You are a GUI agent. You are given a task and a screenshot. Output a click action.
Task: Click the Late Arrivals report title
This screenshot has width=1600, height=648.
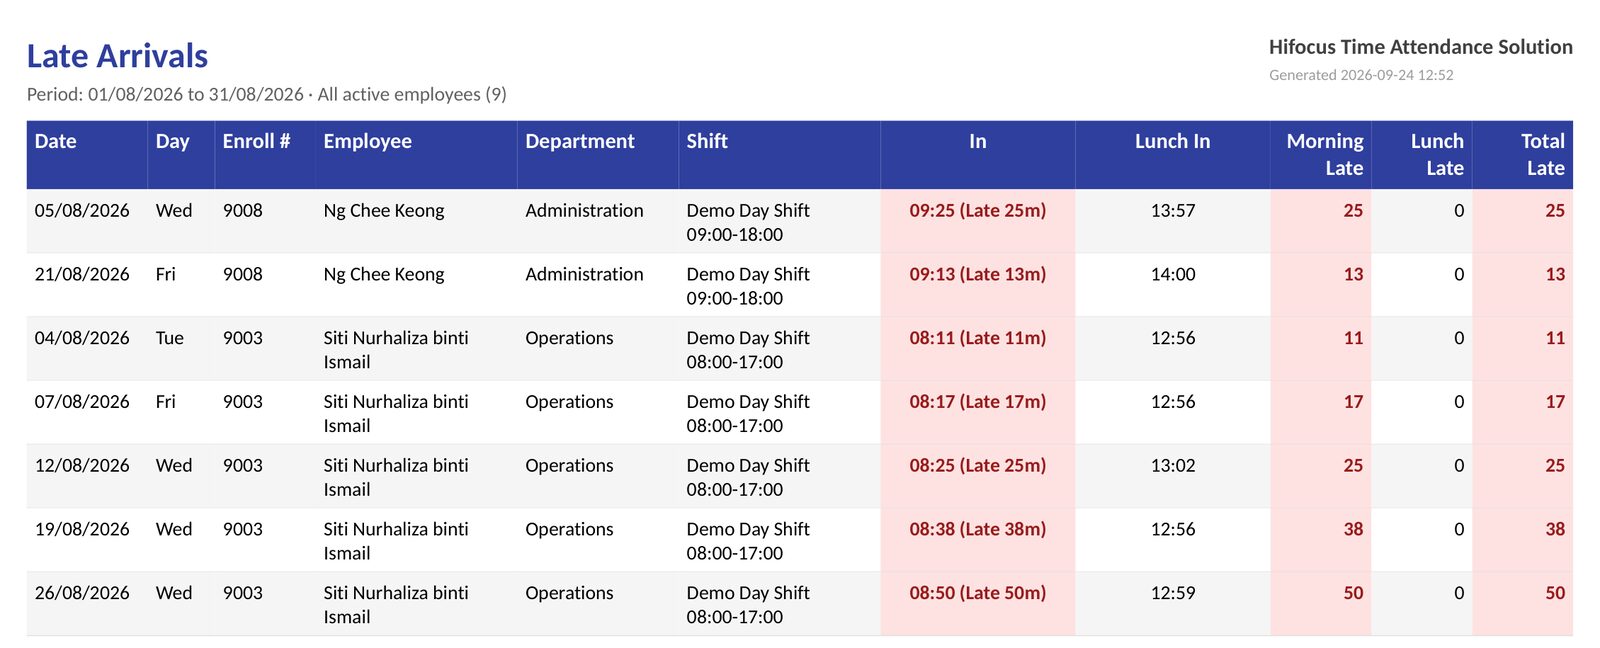coord(117,56)
